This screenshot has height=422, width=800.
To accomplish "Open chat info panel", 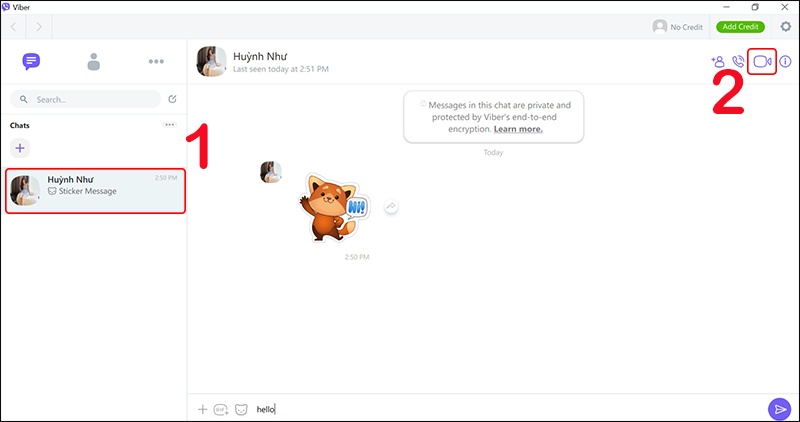I will [x=785, y=62].
